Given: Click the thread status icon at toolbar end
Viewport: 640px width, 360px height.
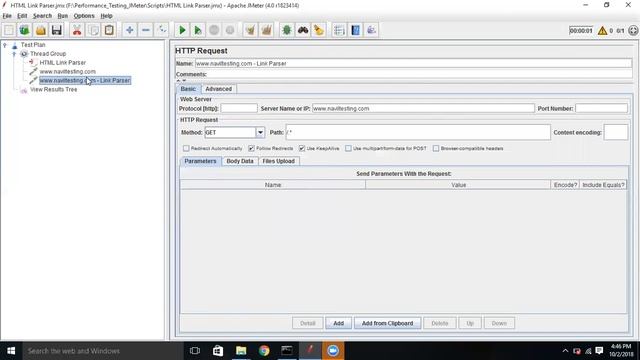Looking at the screenshot, I should 633,31.
